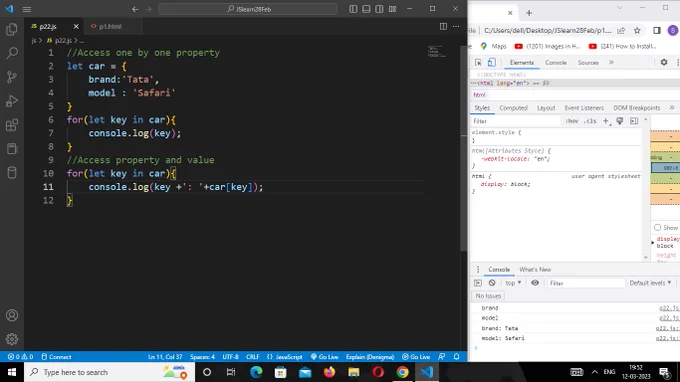Click the No Issues button
The width and height of the screenshot is (680, 382).
(488, 296)
